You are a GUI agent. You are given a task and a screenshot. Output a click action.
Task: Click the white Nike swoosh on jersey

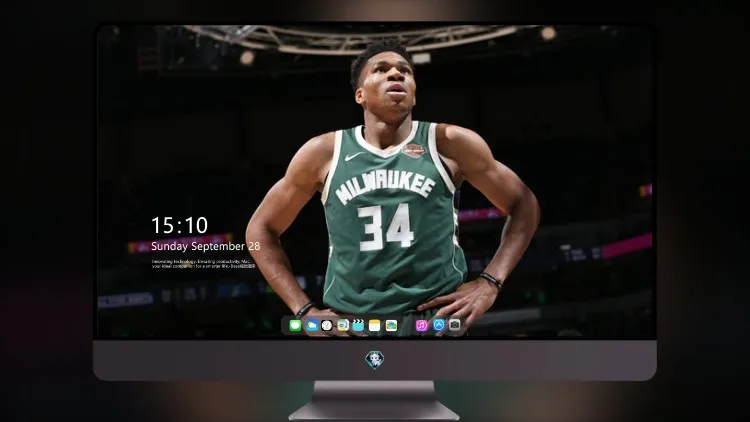click(354, 156)
